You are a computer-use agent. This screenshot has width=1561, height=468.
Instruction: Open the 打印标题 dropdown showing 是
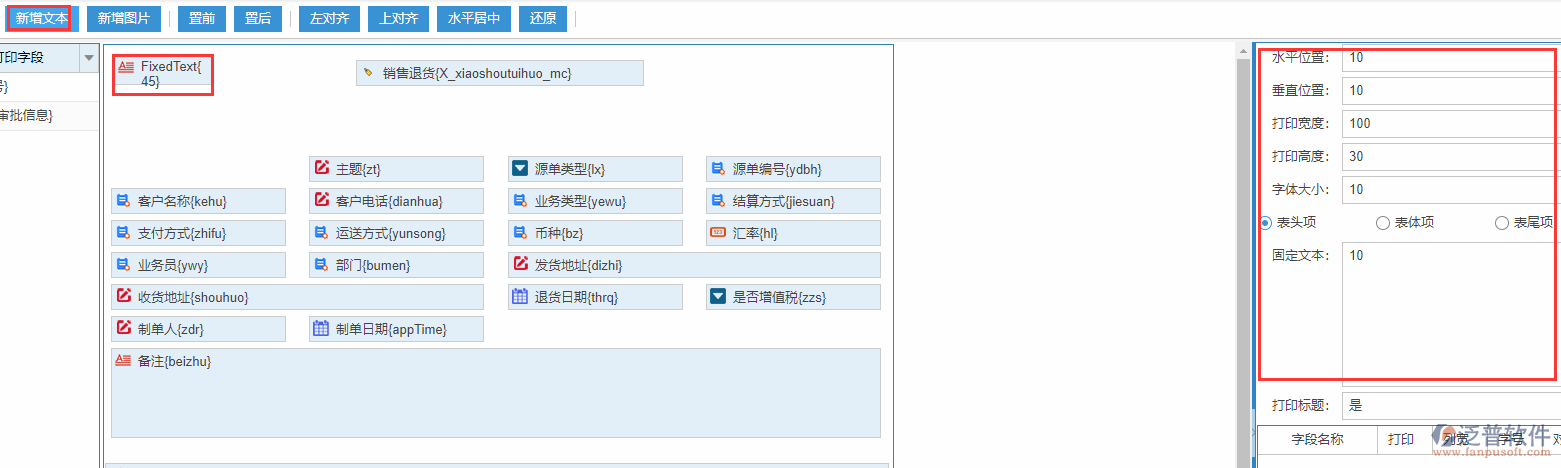(1450, 405)
